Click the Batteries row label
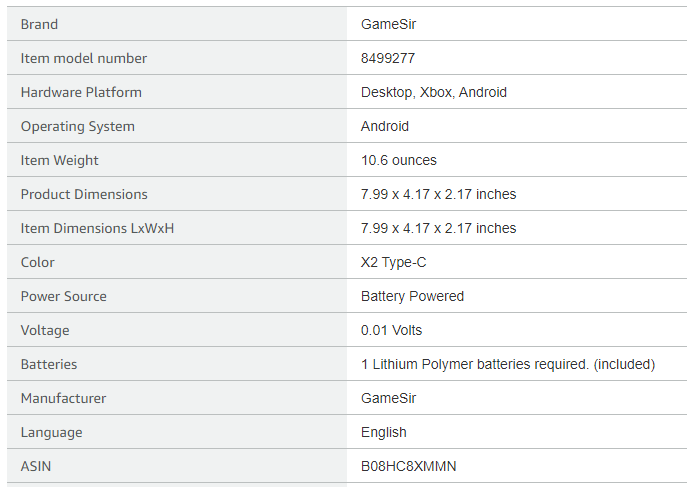 [x=49, y=364]
